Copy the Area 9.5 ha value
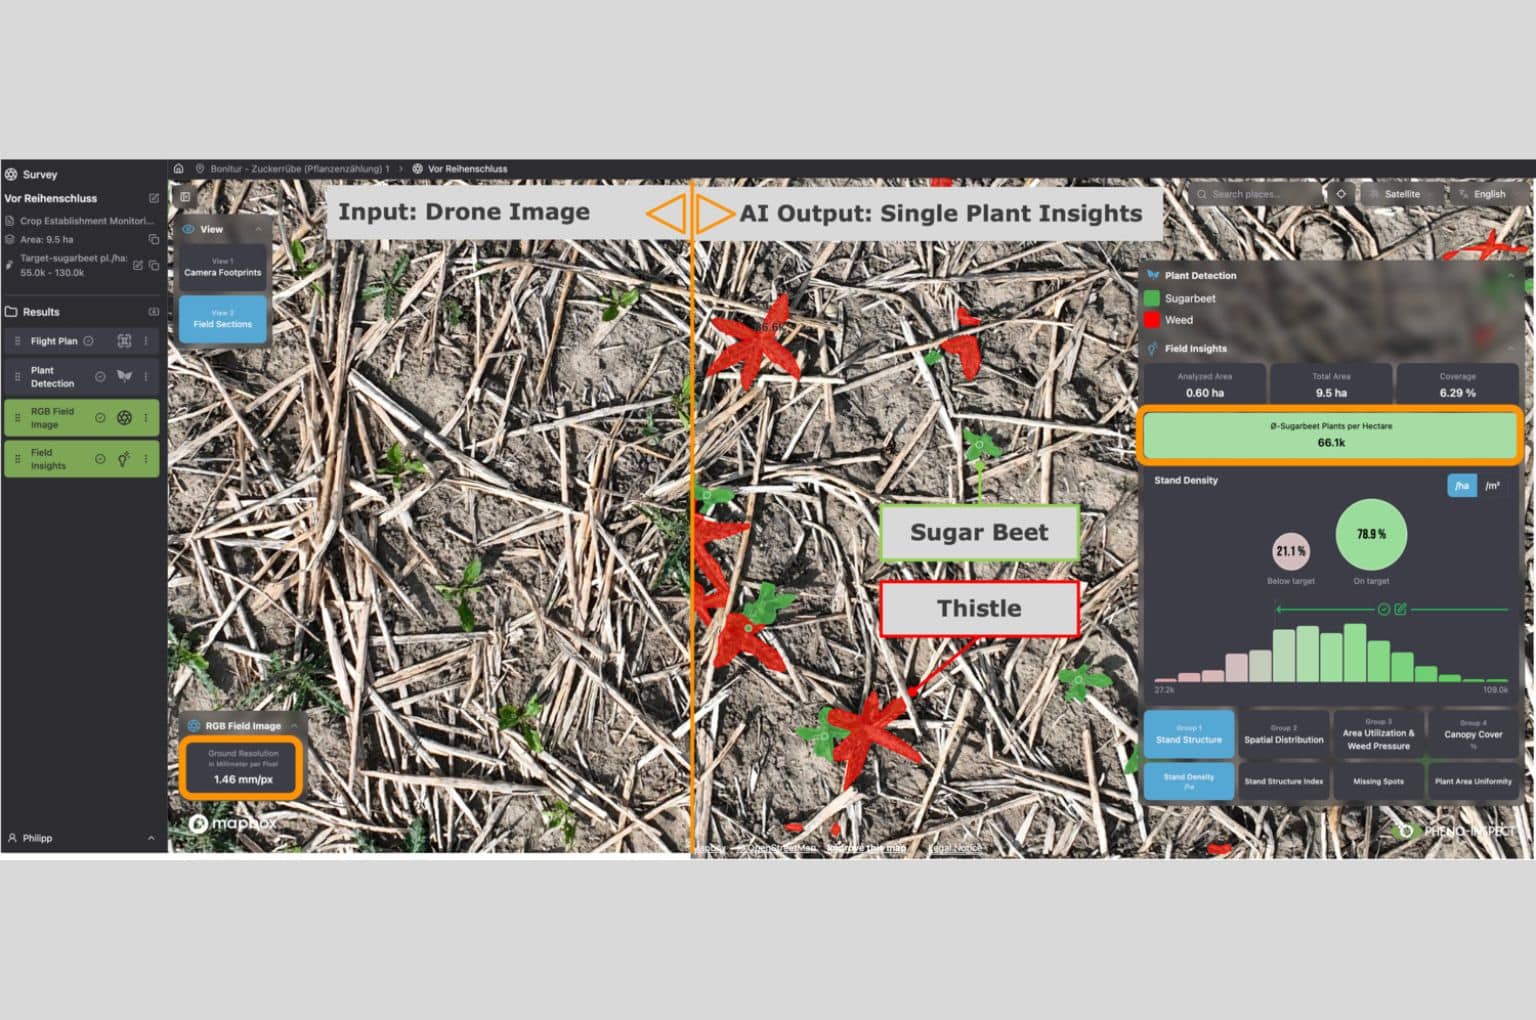 [154, 240]
